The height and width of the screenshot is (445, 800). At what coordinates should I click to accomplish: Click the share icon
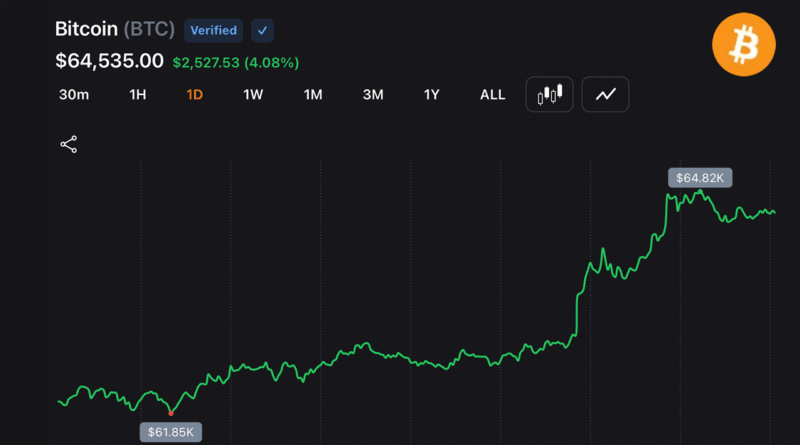pyautogui.click(x=68, y=144)
